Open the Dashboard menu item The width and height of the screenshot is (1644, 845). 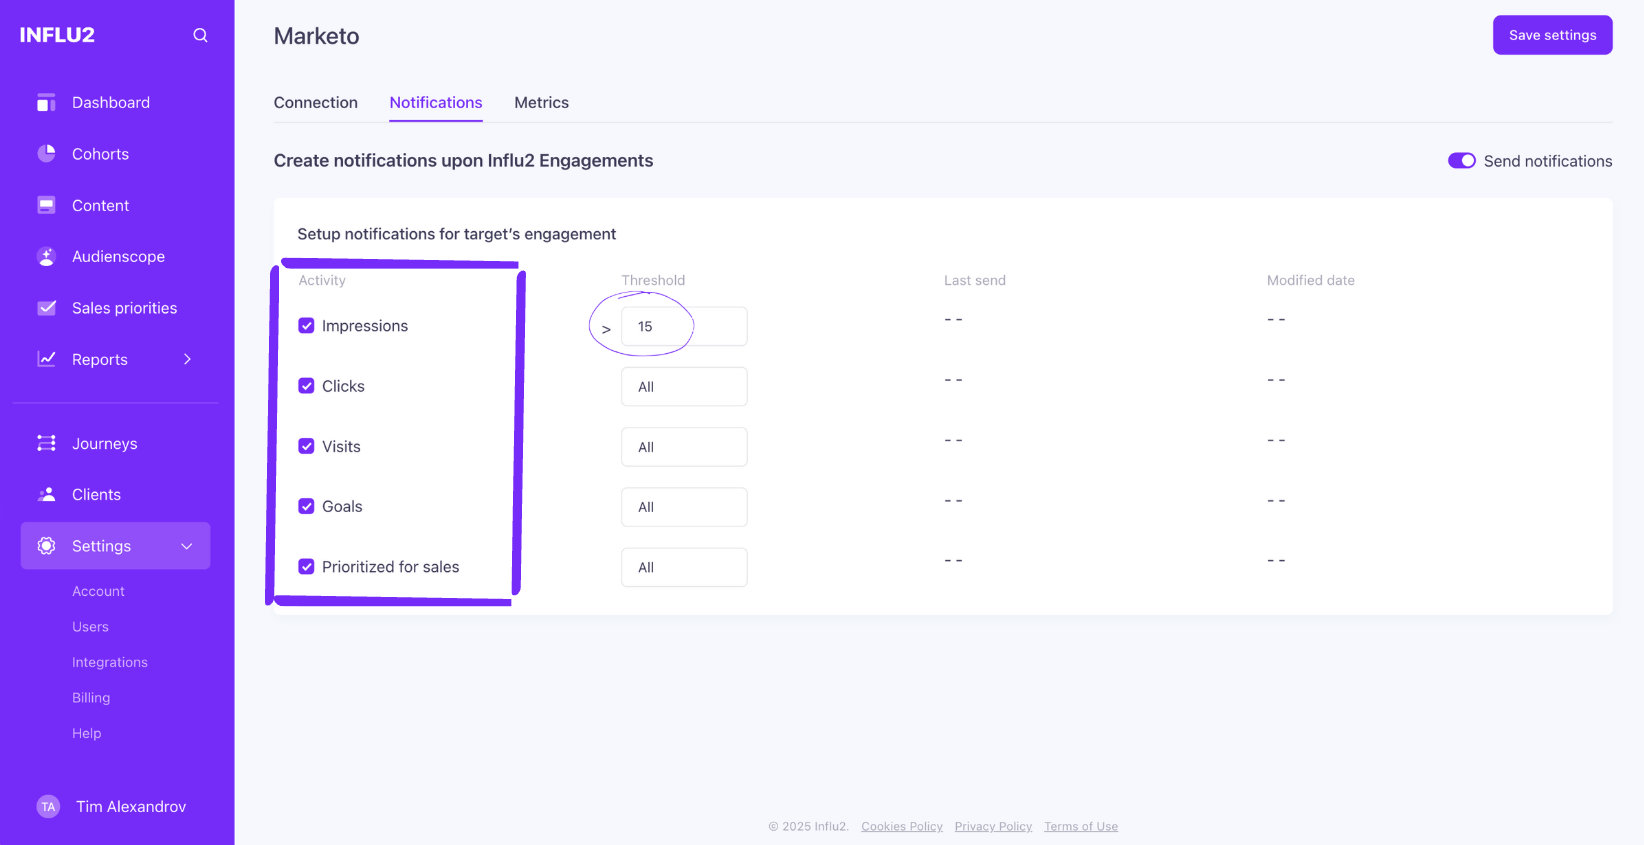click(111, 103)
